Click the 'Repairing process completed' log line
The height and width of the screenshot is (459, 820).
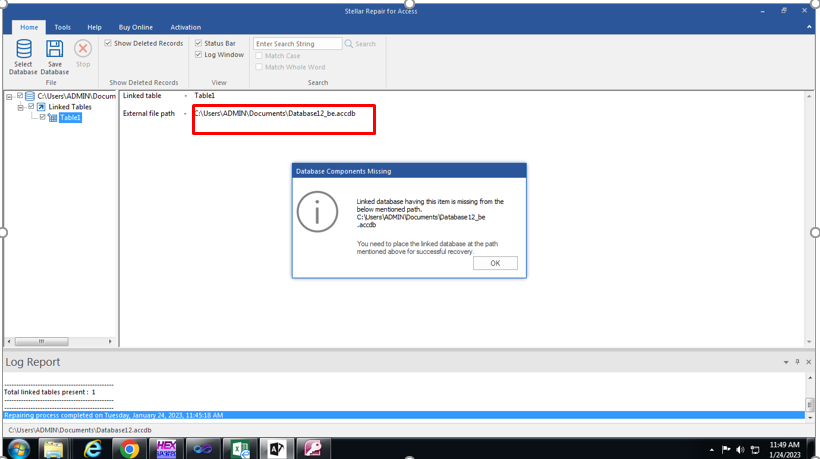coord(404,415)
